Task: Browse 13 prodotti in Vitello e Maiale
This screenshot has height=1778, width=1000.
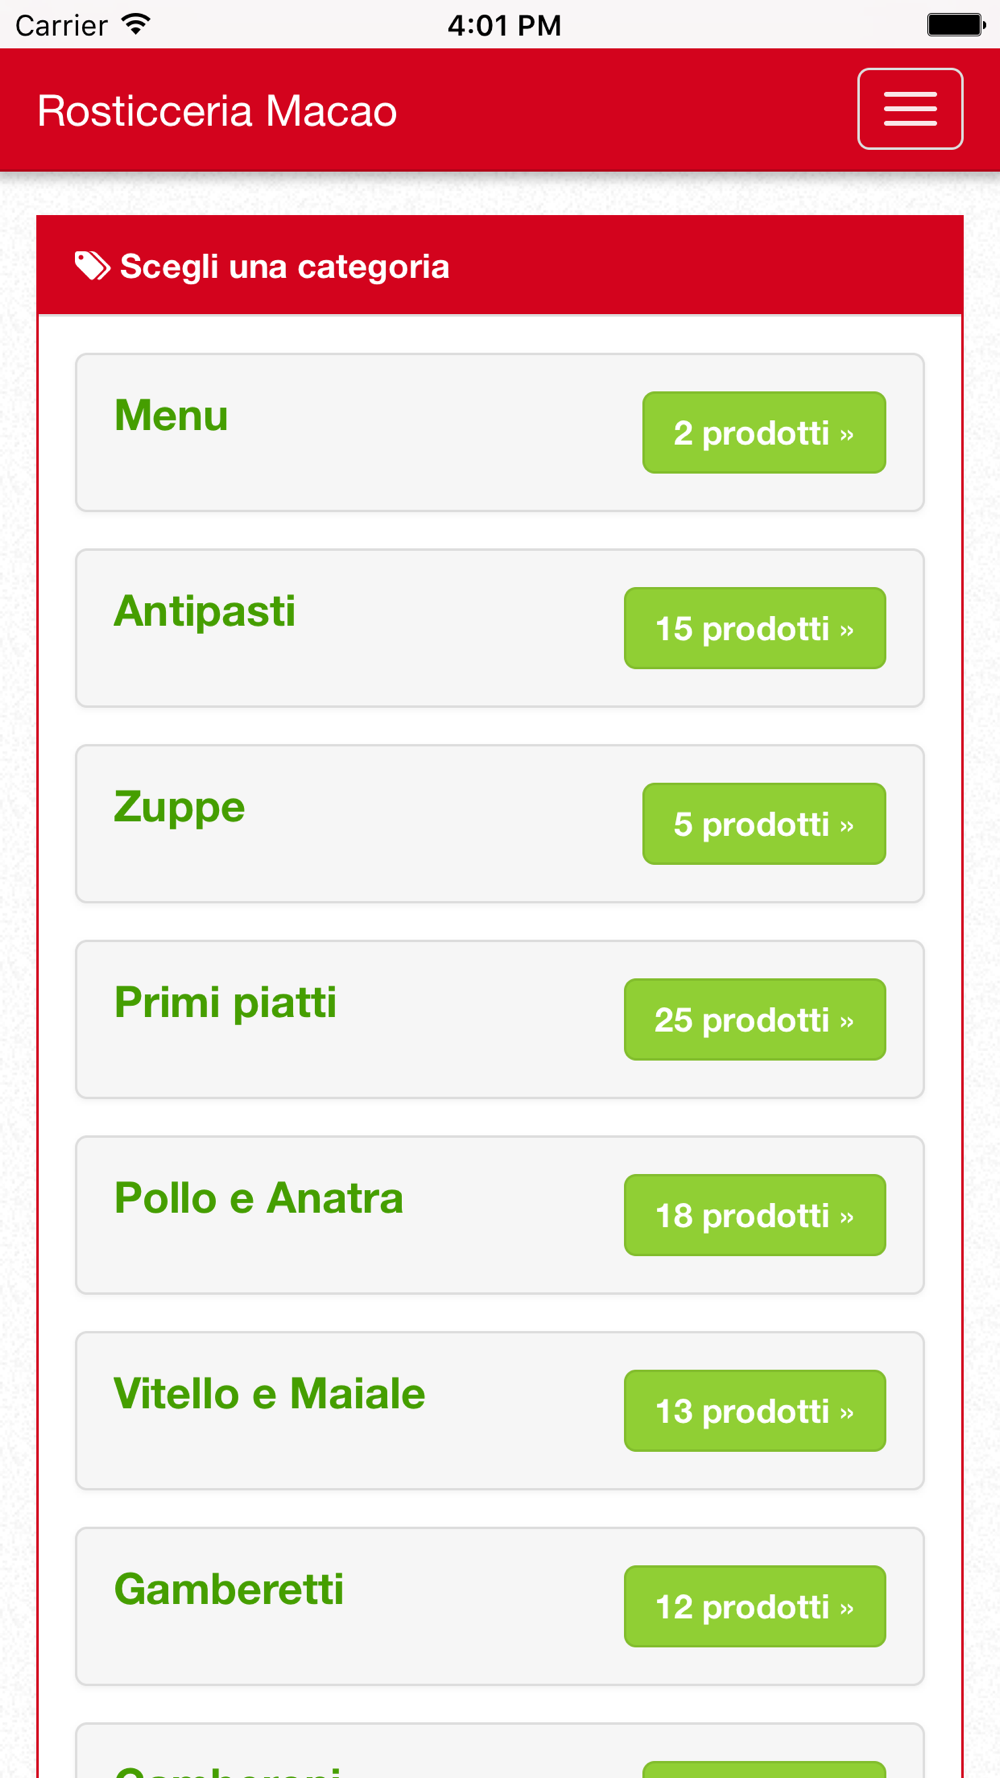Action: click(x=755, y=1411)
